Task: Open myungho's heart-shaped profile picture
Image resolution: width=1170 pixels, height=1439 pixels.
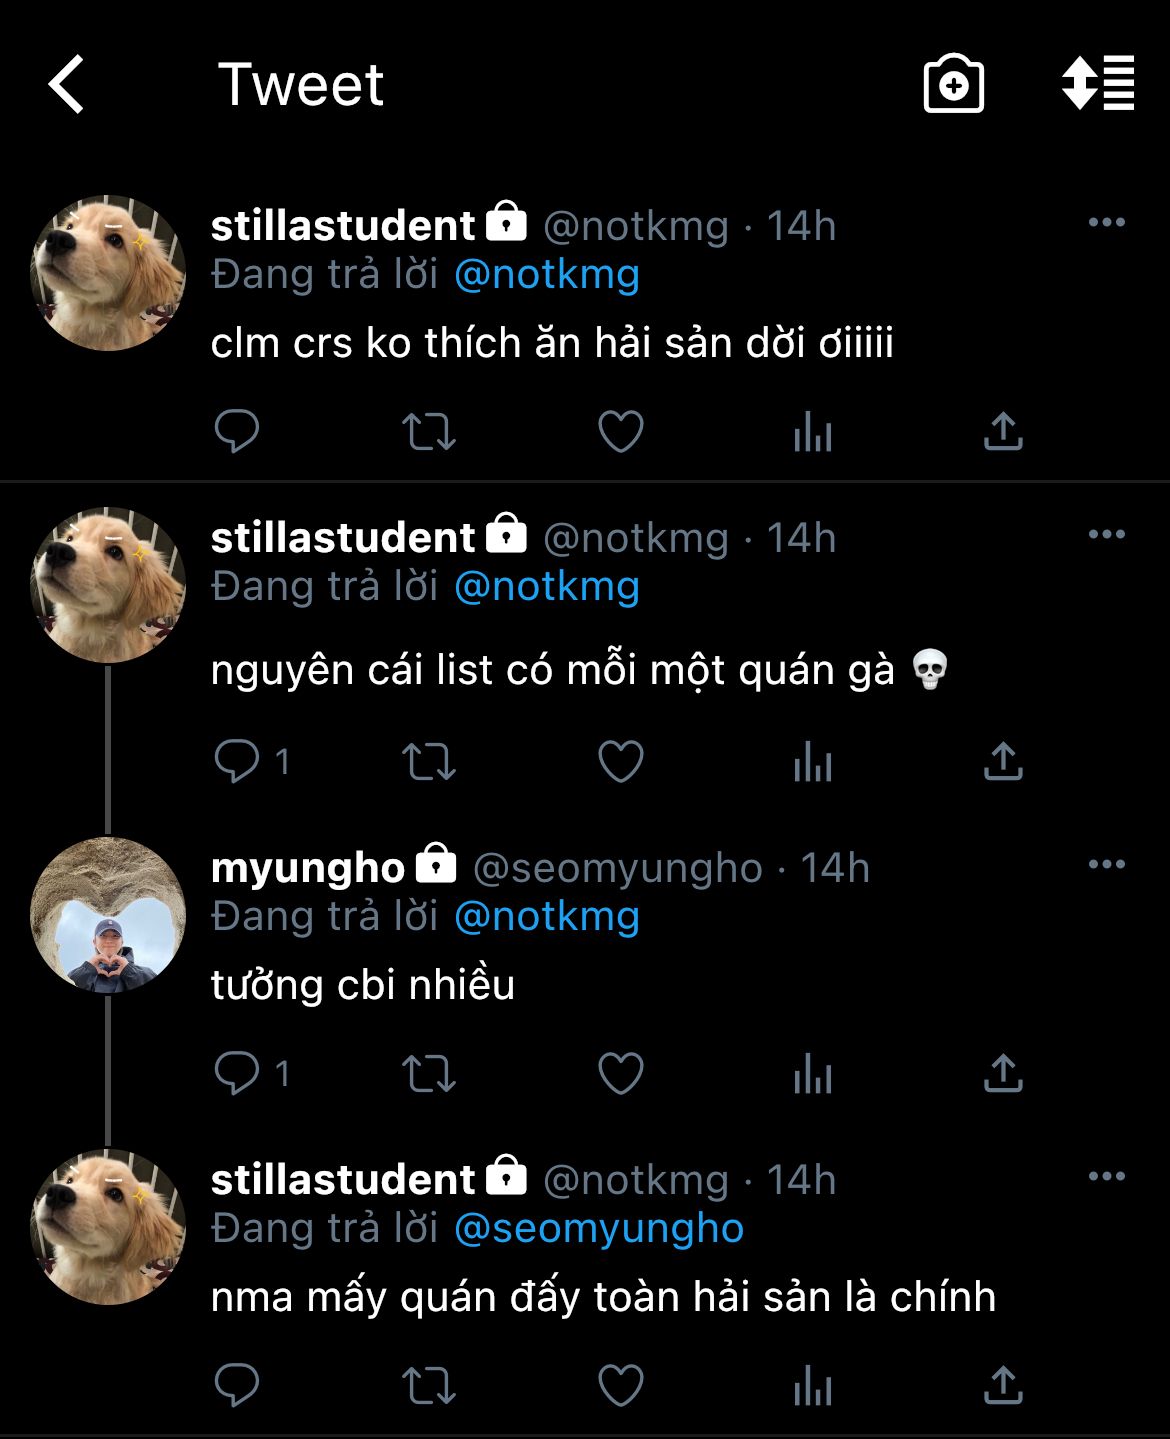Action: point(108,915)
